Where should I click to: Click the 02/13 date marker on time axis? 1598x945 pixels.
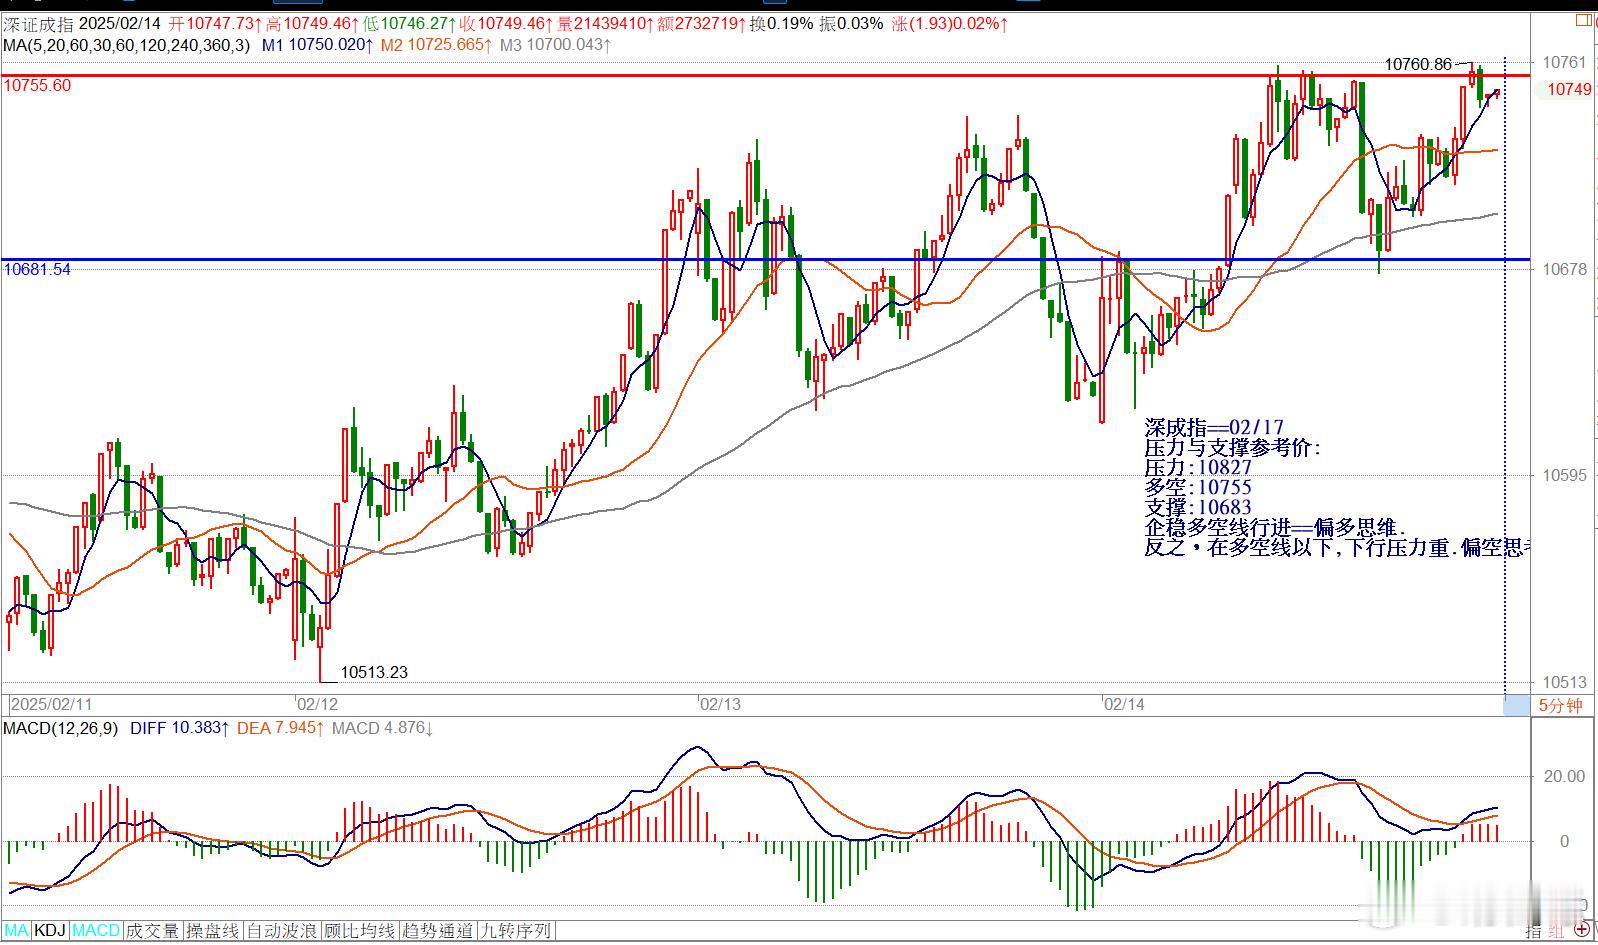coord(720,704)
